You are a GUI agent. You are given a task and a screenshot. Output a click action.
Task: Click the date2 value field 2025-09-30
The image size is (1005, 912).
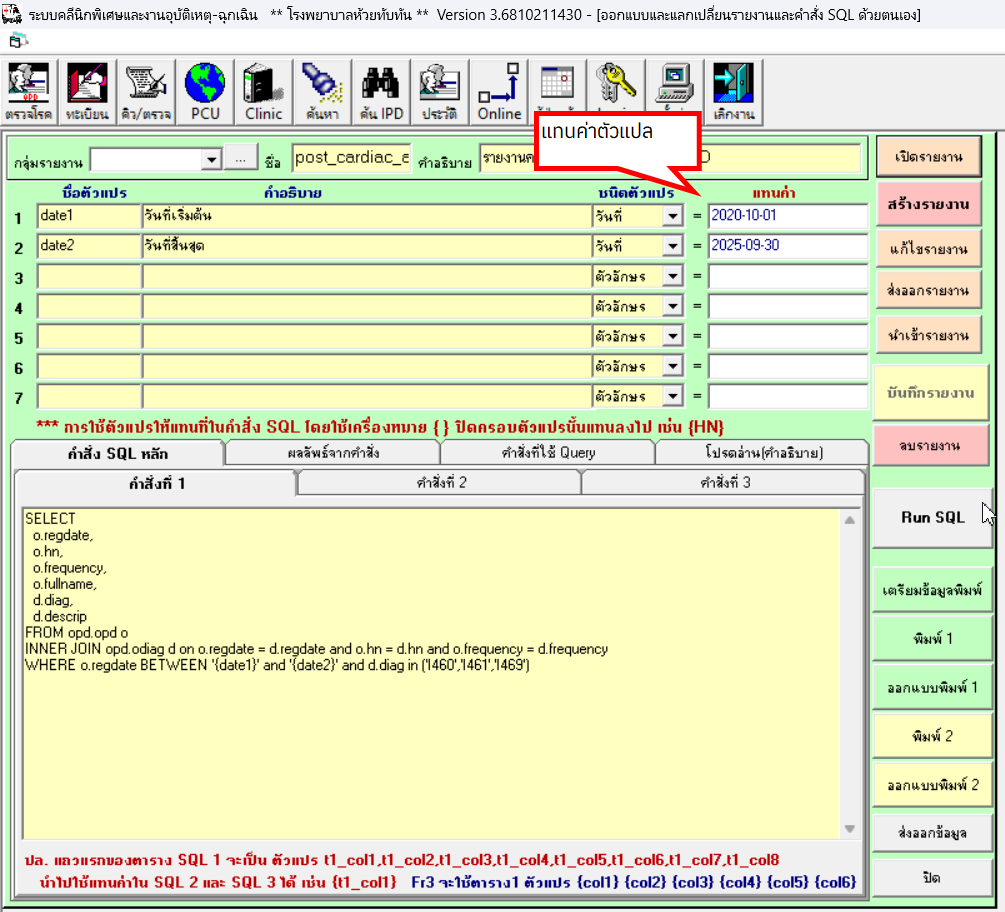coord(787,246)
